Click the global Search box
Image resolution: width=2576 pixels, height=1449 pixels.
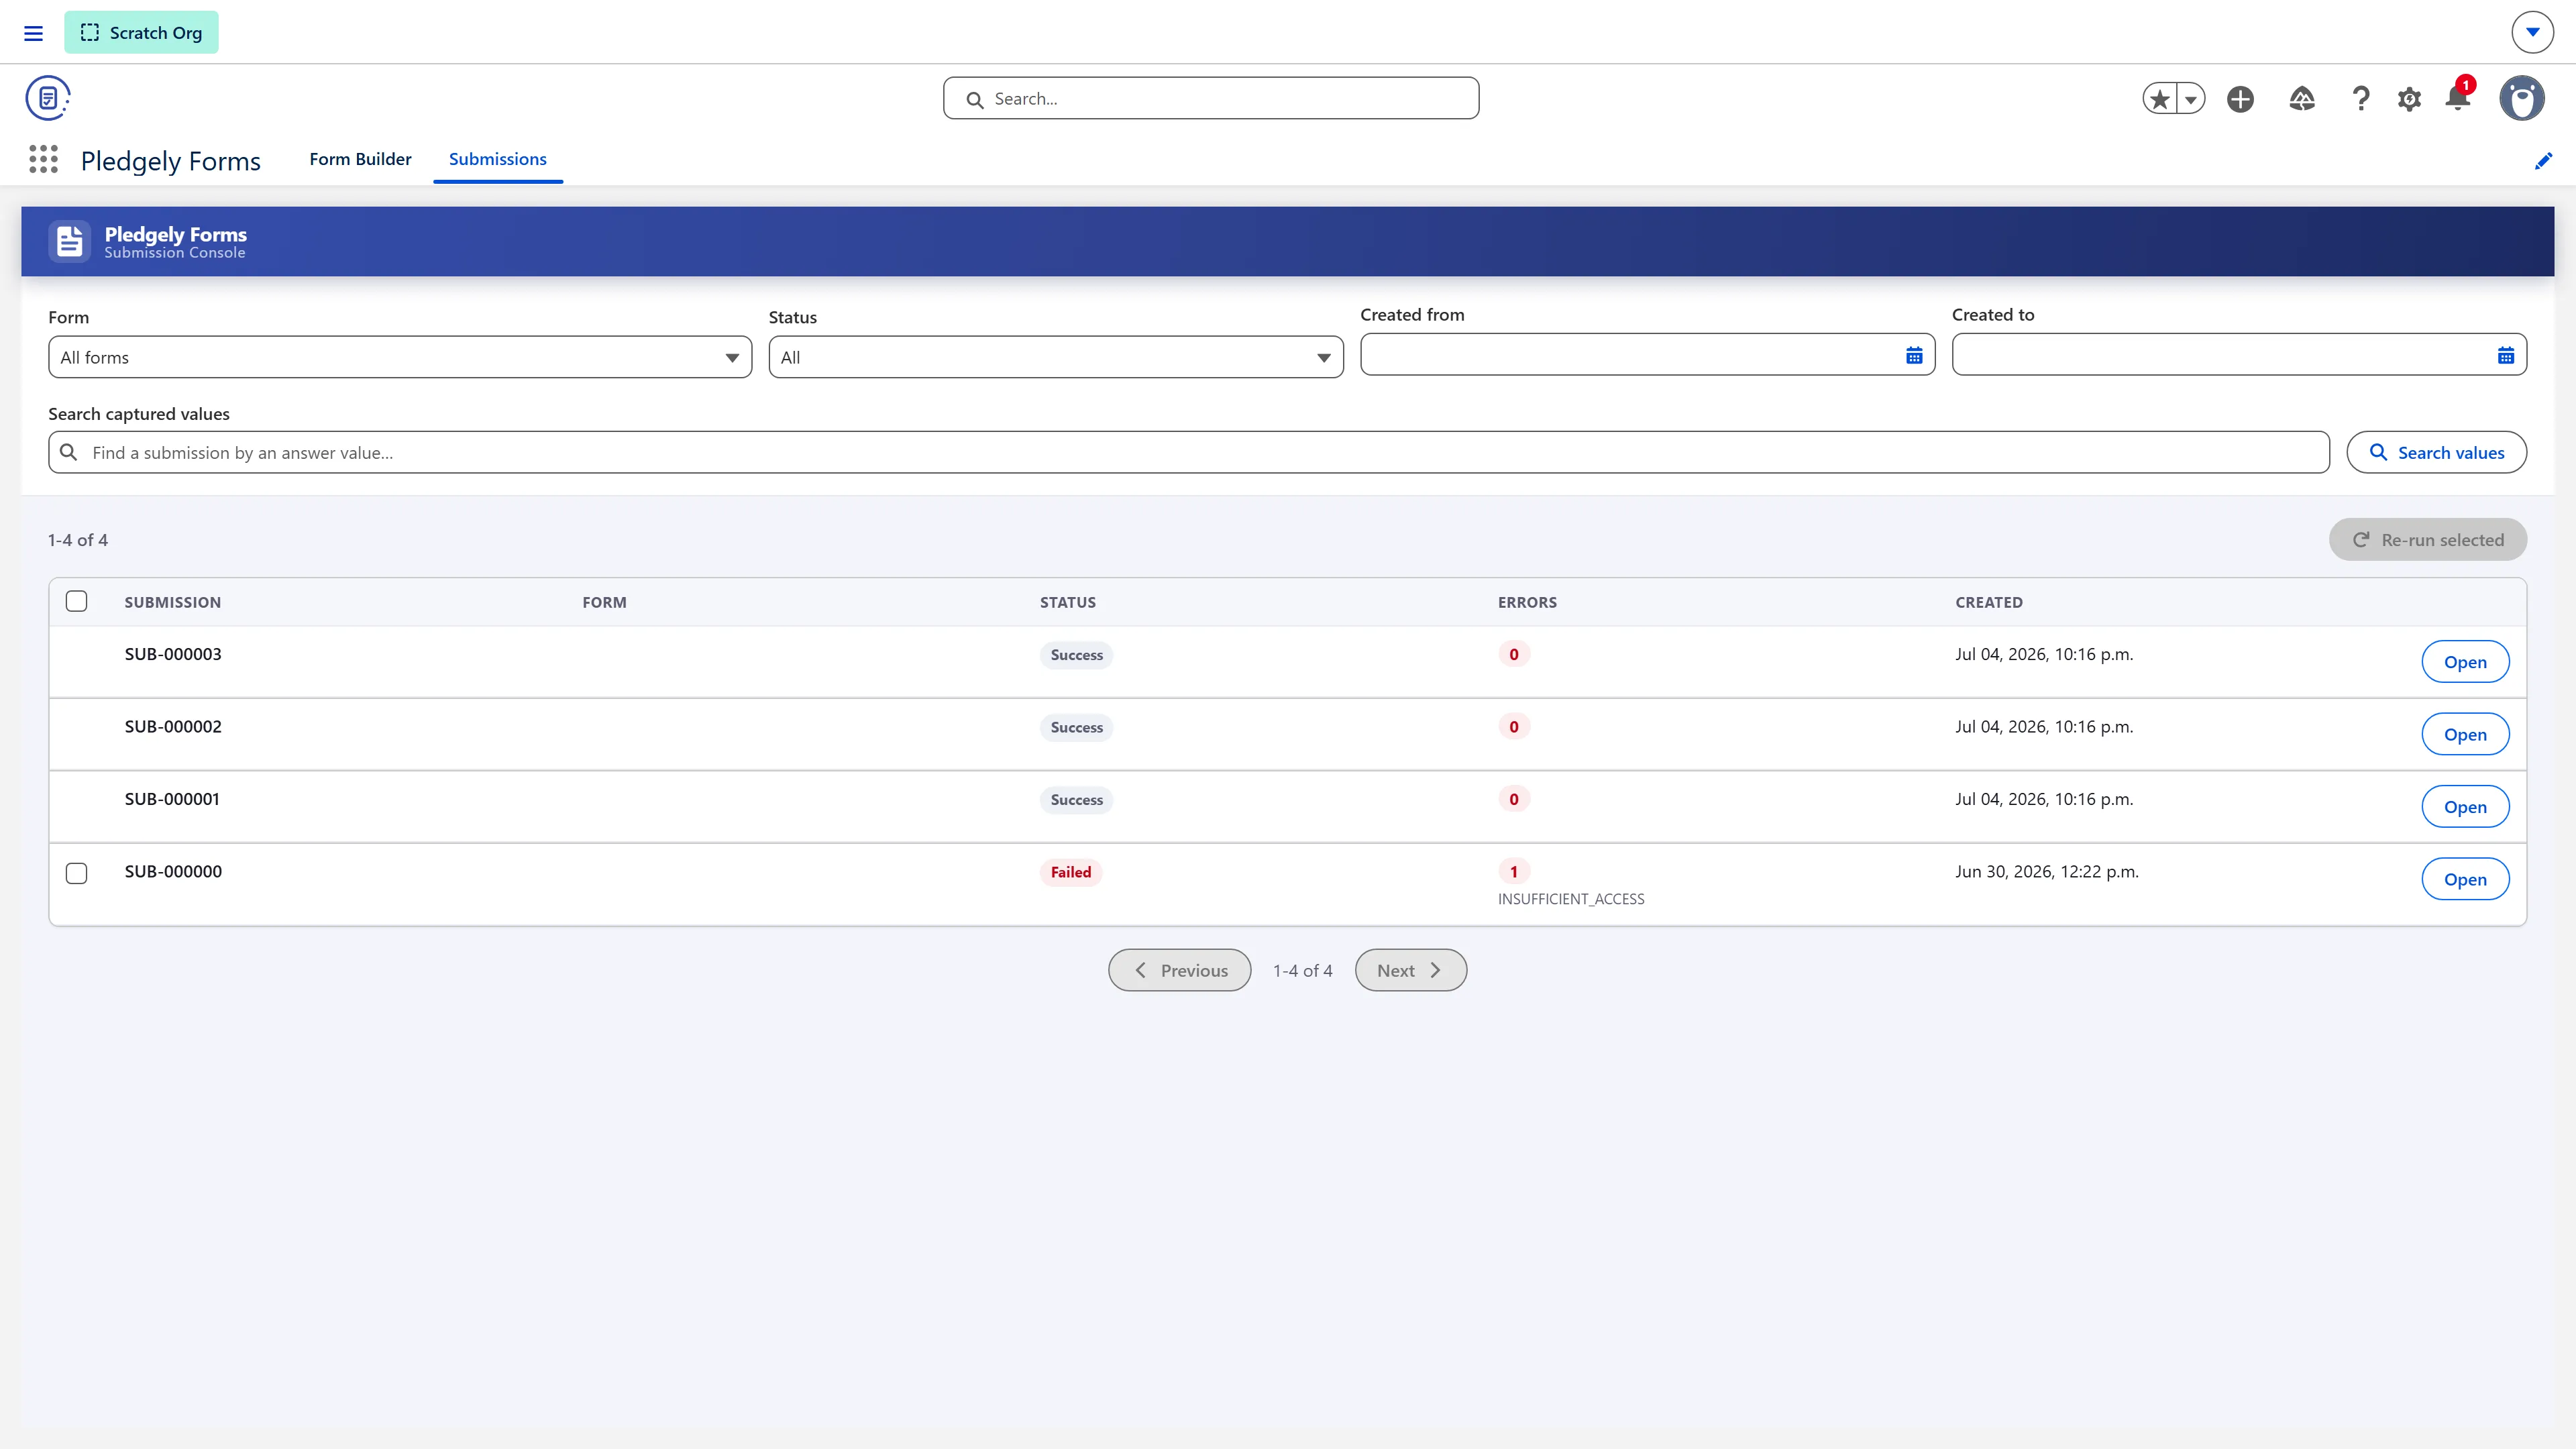pyautogui.click(x=1211, y=98)
